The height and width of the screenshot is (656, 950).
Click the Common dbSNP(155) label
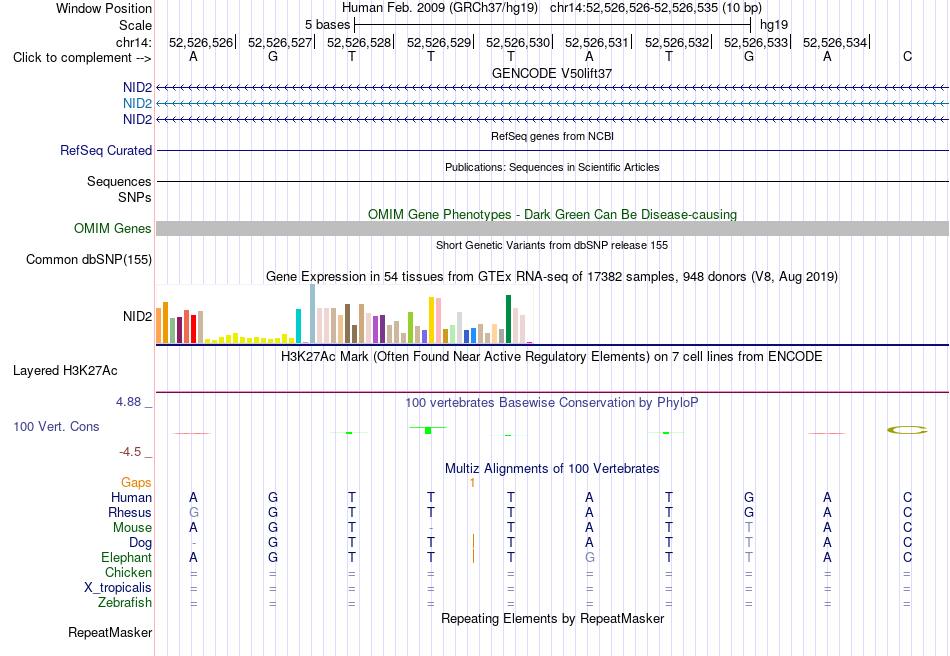point(88,259)
